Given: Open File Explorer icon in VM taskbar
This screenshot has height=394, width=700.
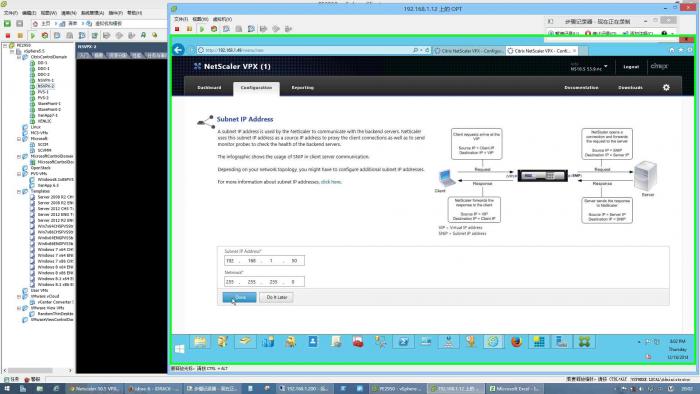Looking at the screenshot, I should 200,342.
